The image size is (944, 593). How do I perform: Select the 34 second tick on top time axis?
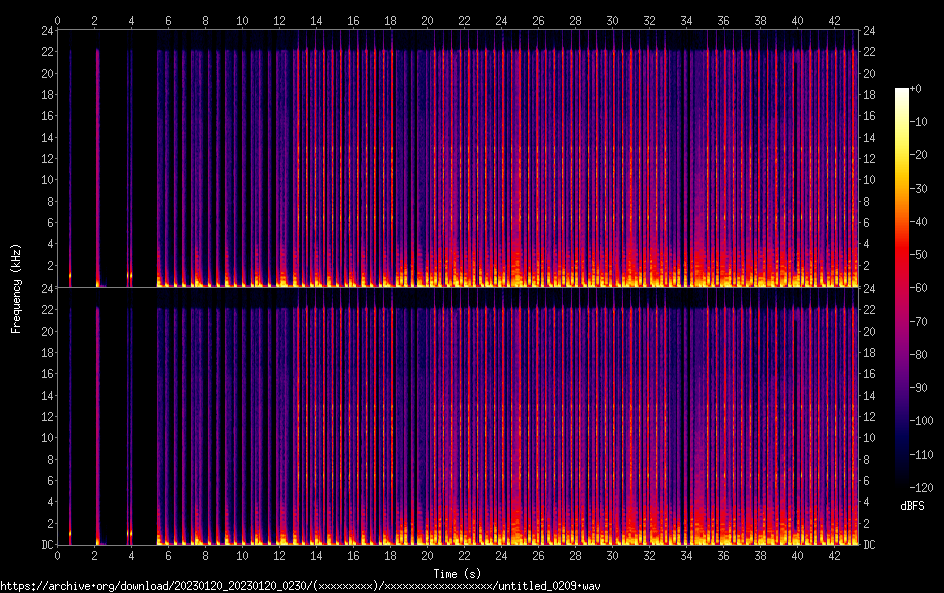(x=686, y=20)
